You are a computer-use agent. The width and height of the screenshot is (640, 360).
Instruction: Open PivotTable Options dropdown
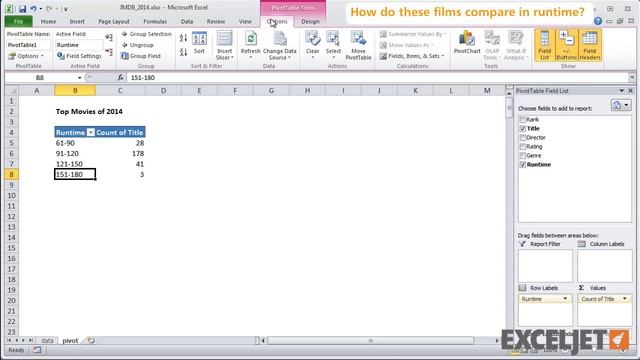point(26,56)
